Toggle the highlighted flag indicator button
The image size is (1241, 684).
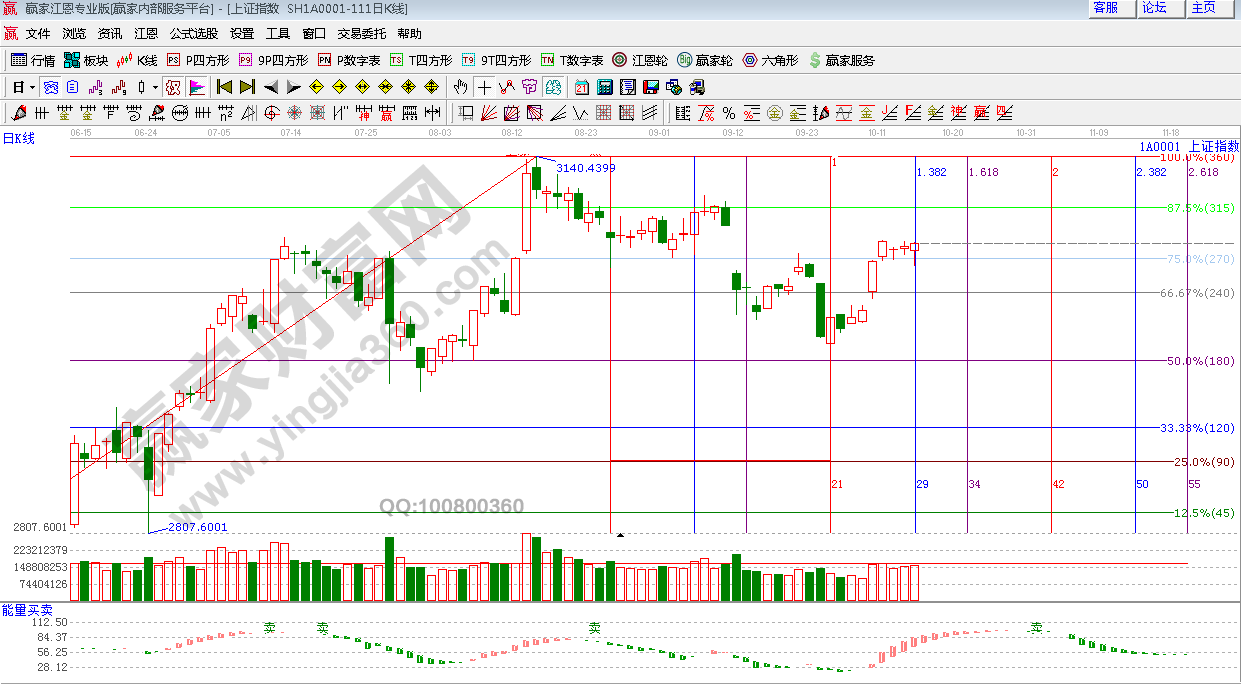click(196, 87)
